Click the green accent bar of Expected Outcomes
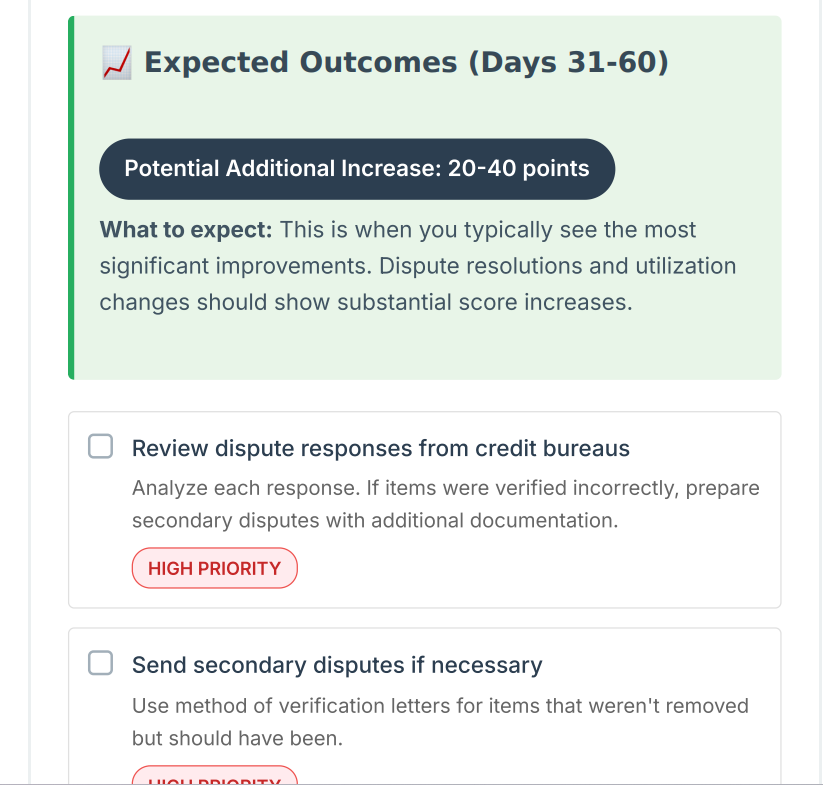823x785 pixels. coord(71,198)
